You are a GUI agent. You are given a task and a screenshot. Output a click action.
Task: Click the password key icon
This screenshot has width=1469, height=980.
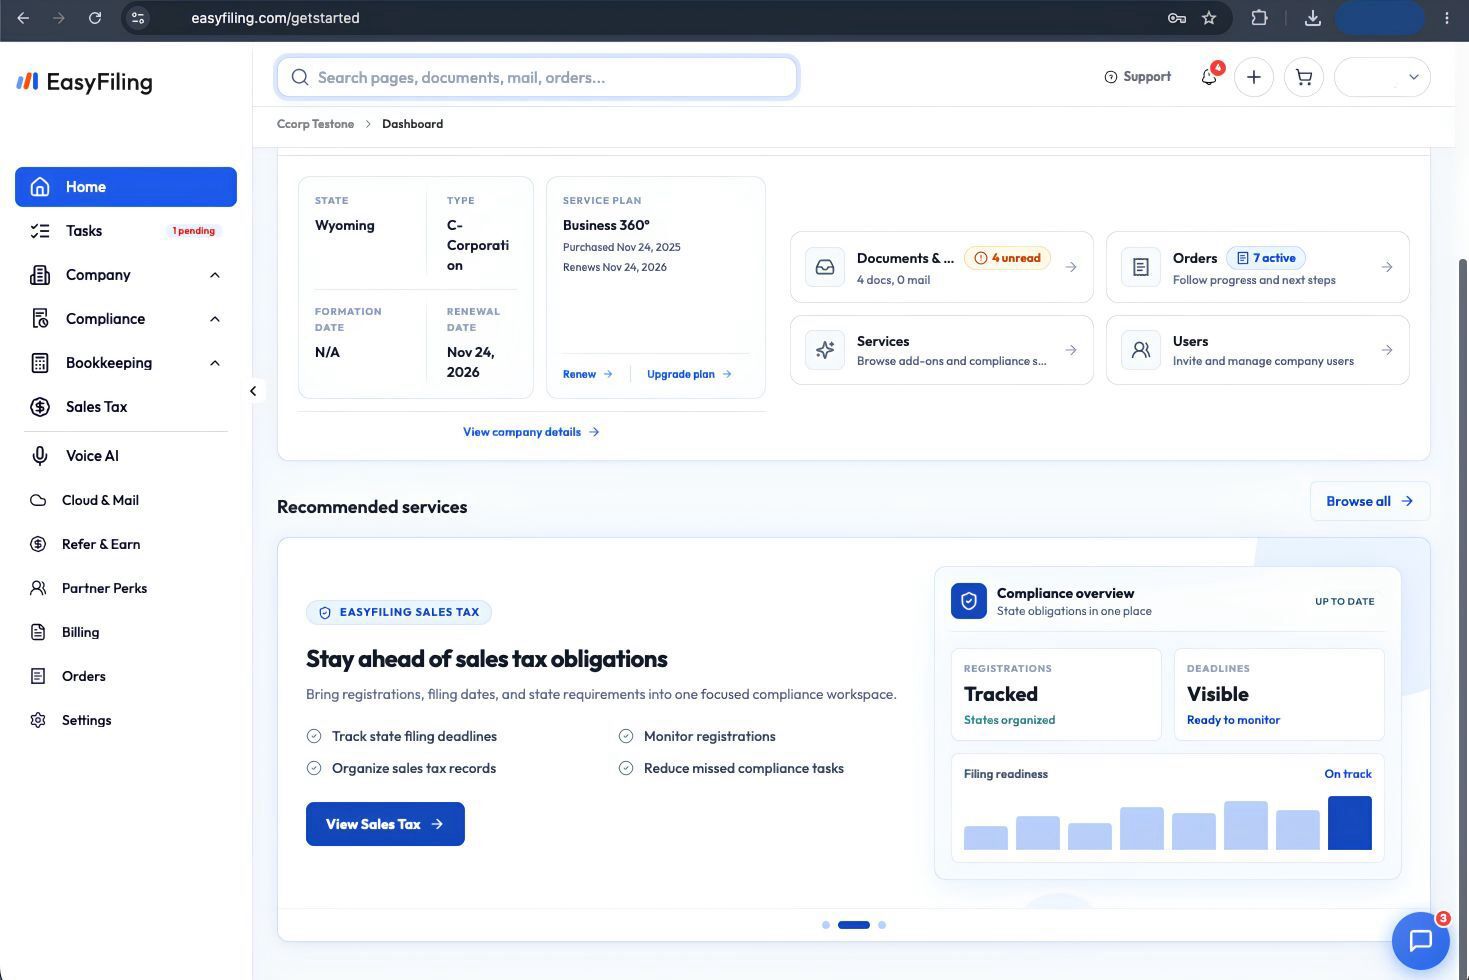coord(1176,18)
